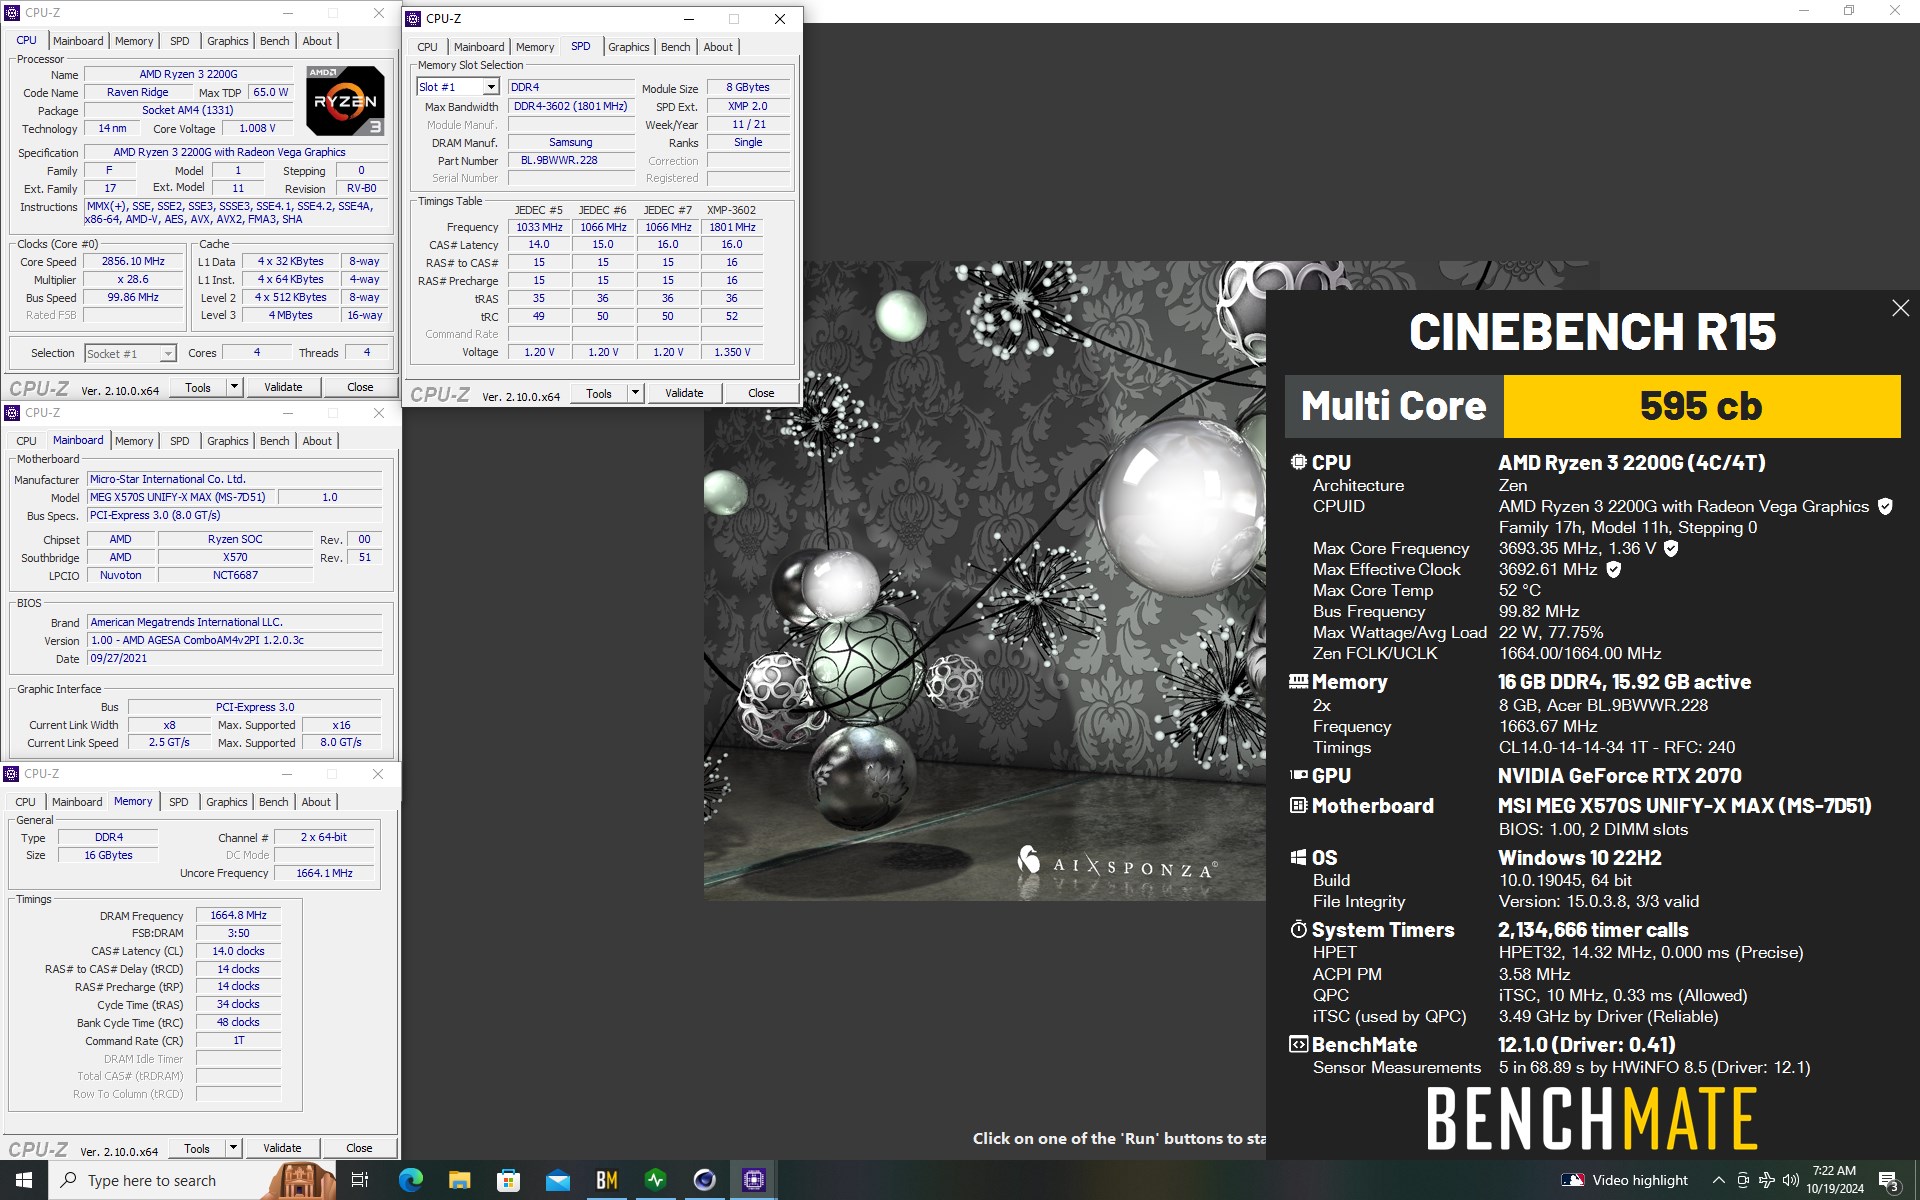Click the taskbar search box
The height and width of the screenshot is (1200, 1920).
190,1180
